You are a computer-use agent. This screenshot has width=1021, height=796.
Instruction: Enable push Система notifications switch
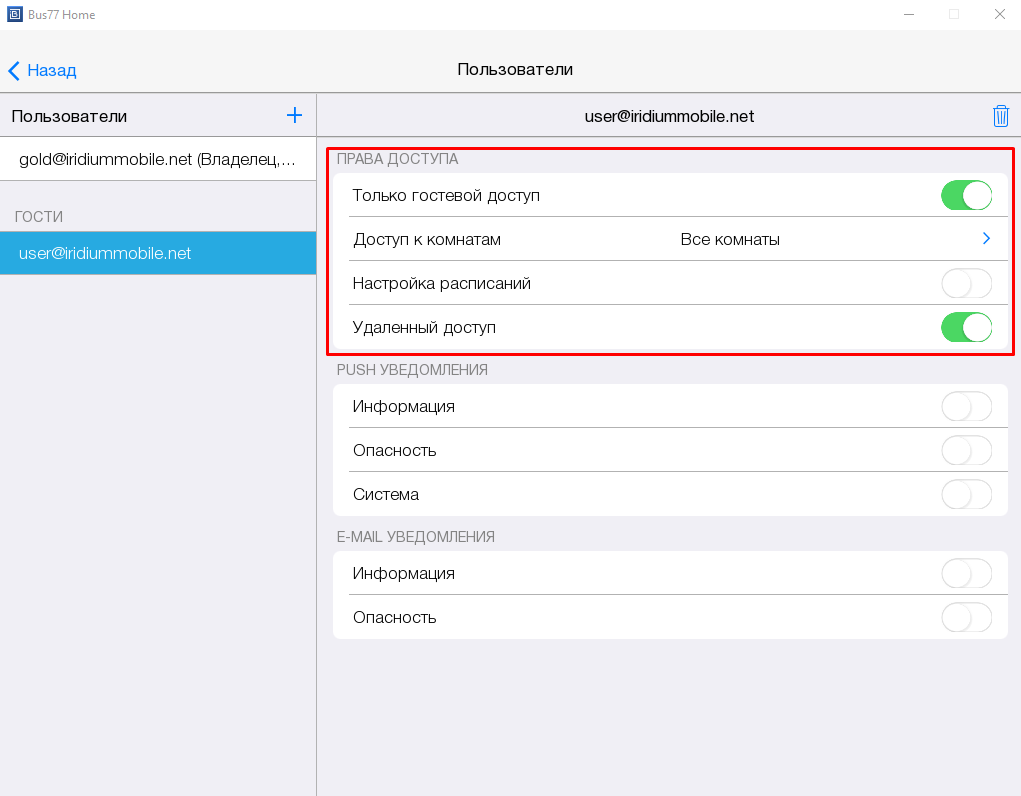click(966, 494)
